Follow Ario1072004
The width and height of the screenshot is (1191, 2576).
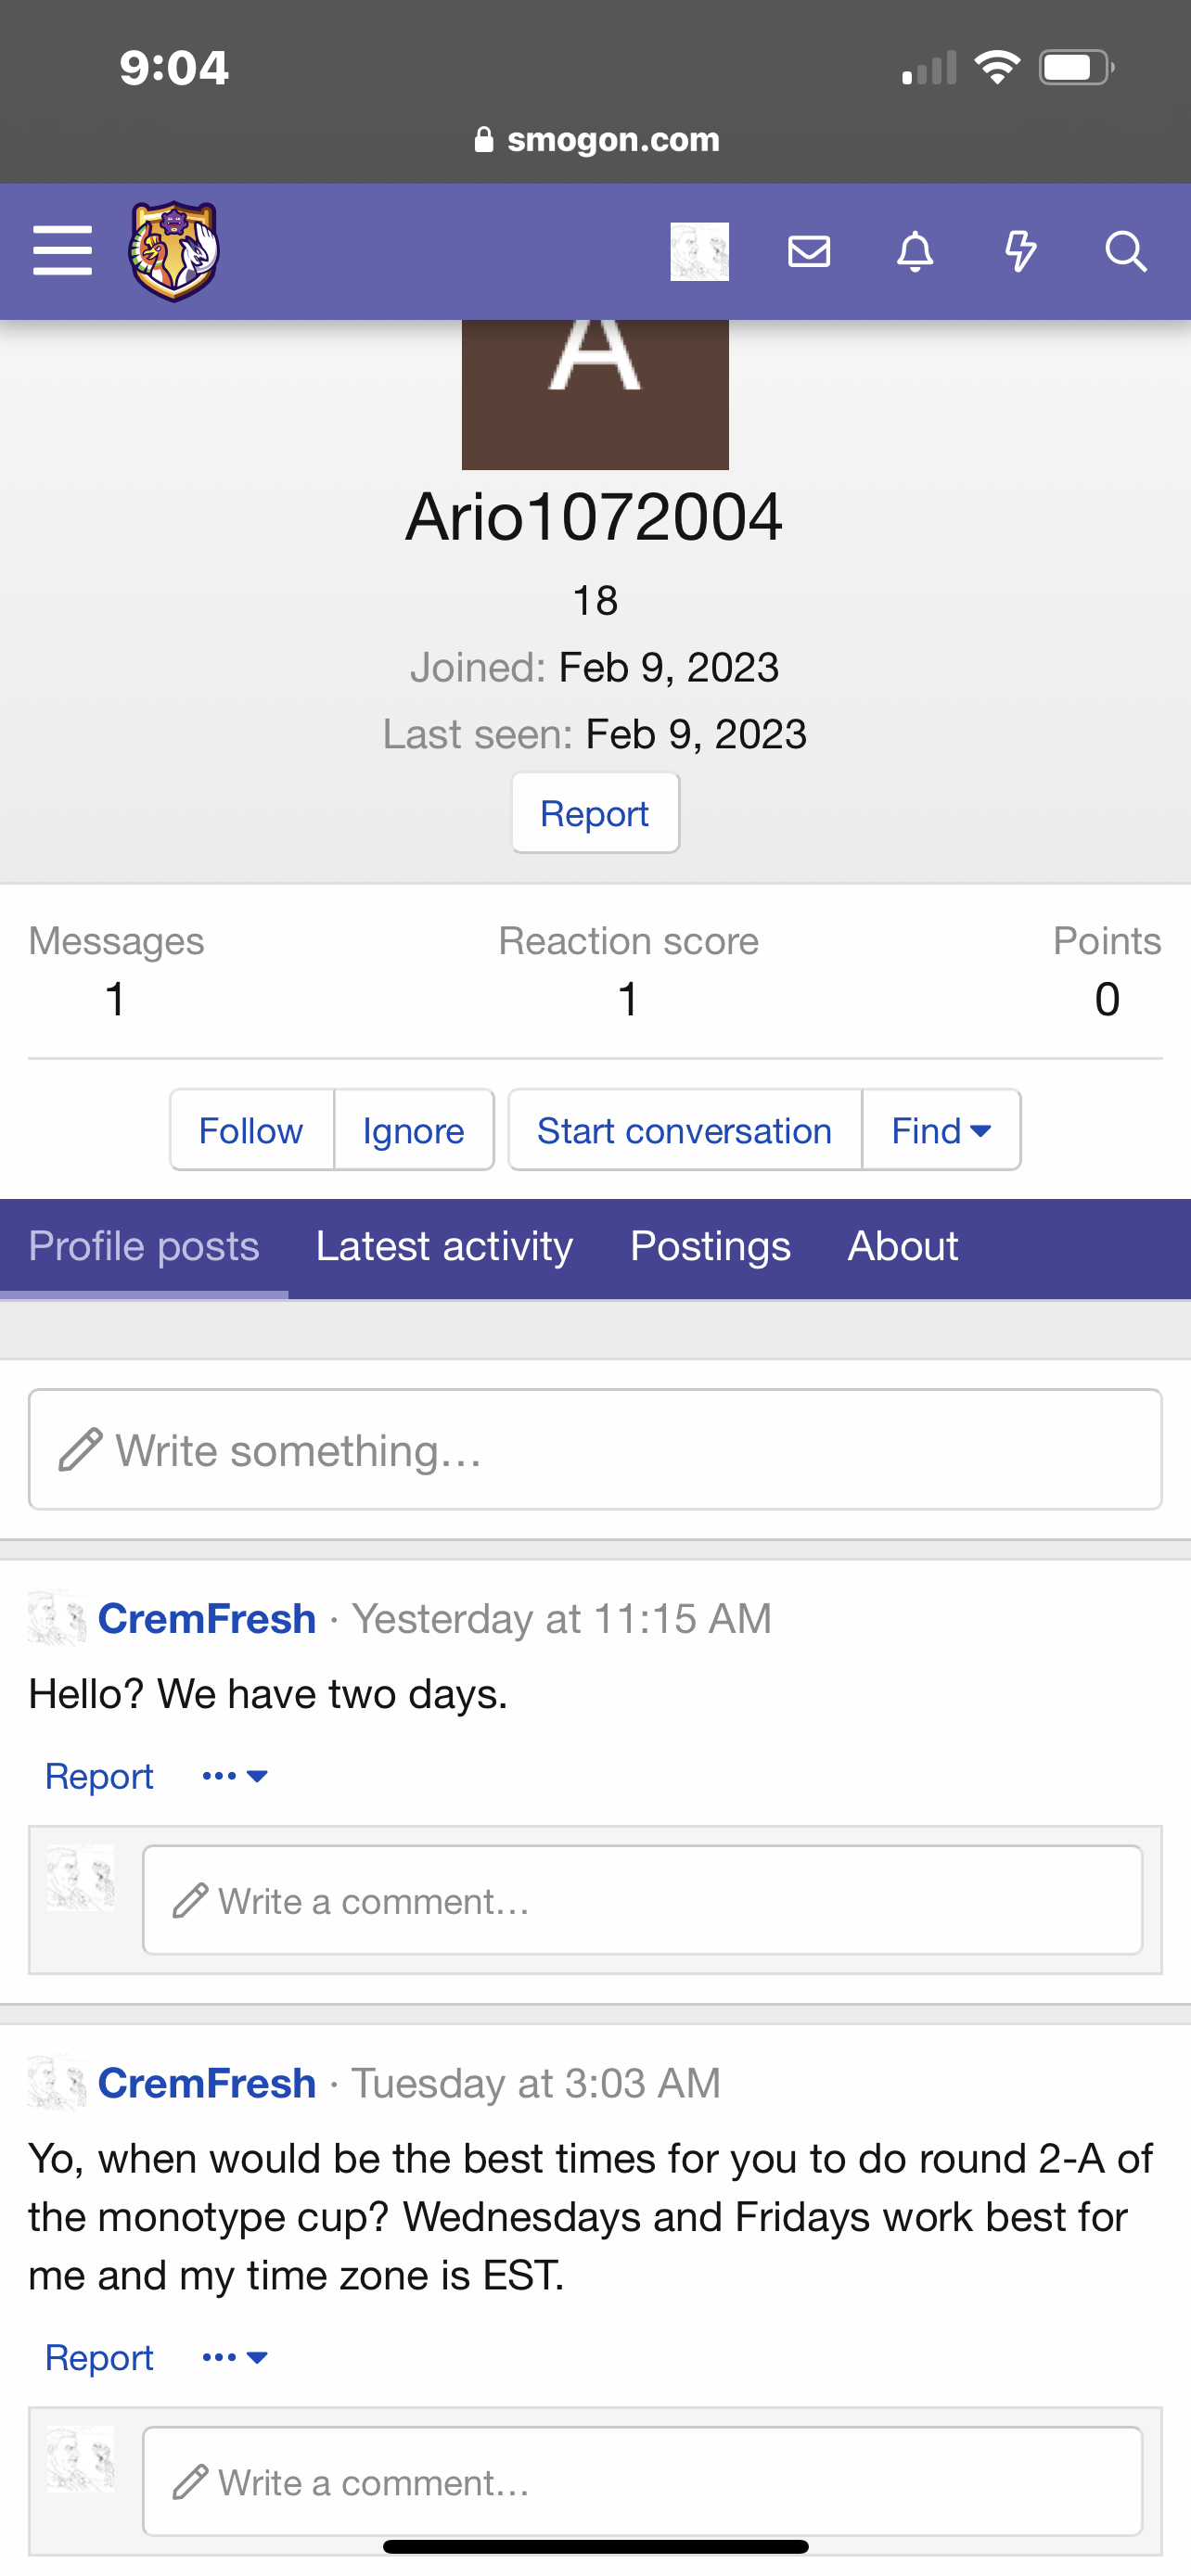[x=251, y=1130]
